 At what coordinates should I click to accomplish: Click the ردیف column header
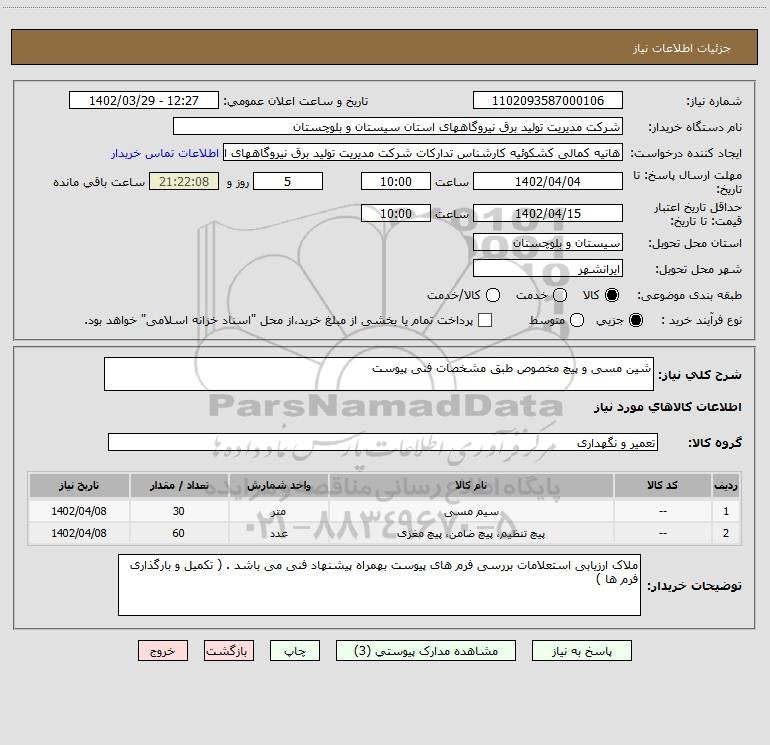click(726, 485)
